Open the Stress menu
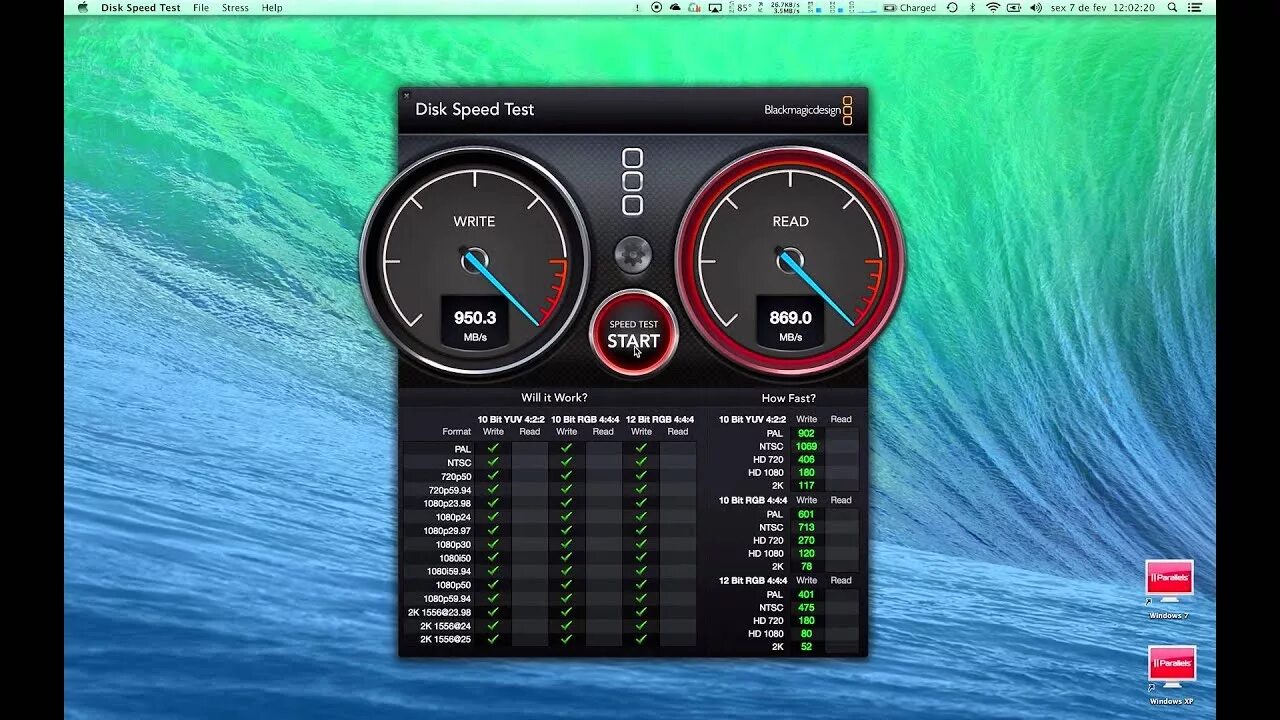The height and width of the screenshot is (720, 1280). [235, 7]
